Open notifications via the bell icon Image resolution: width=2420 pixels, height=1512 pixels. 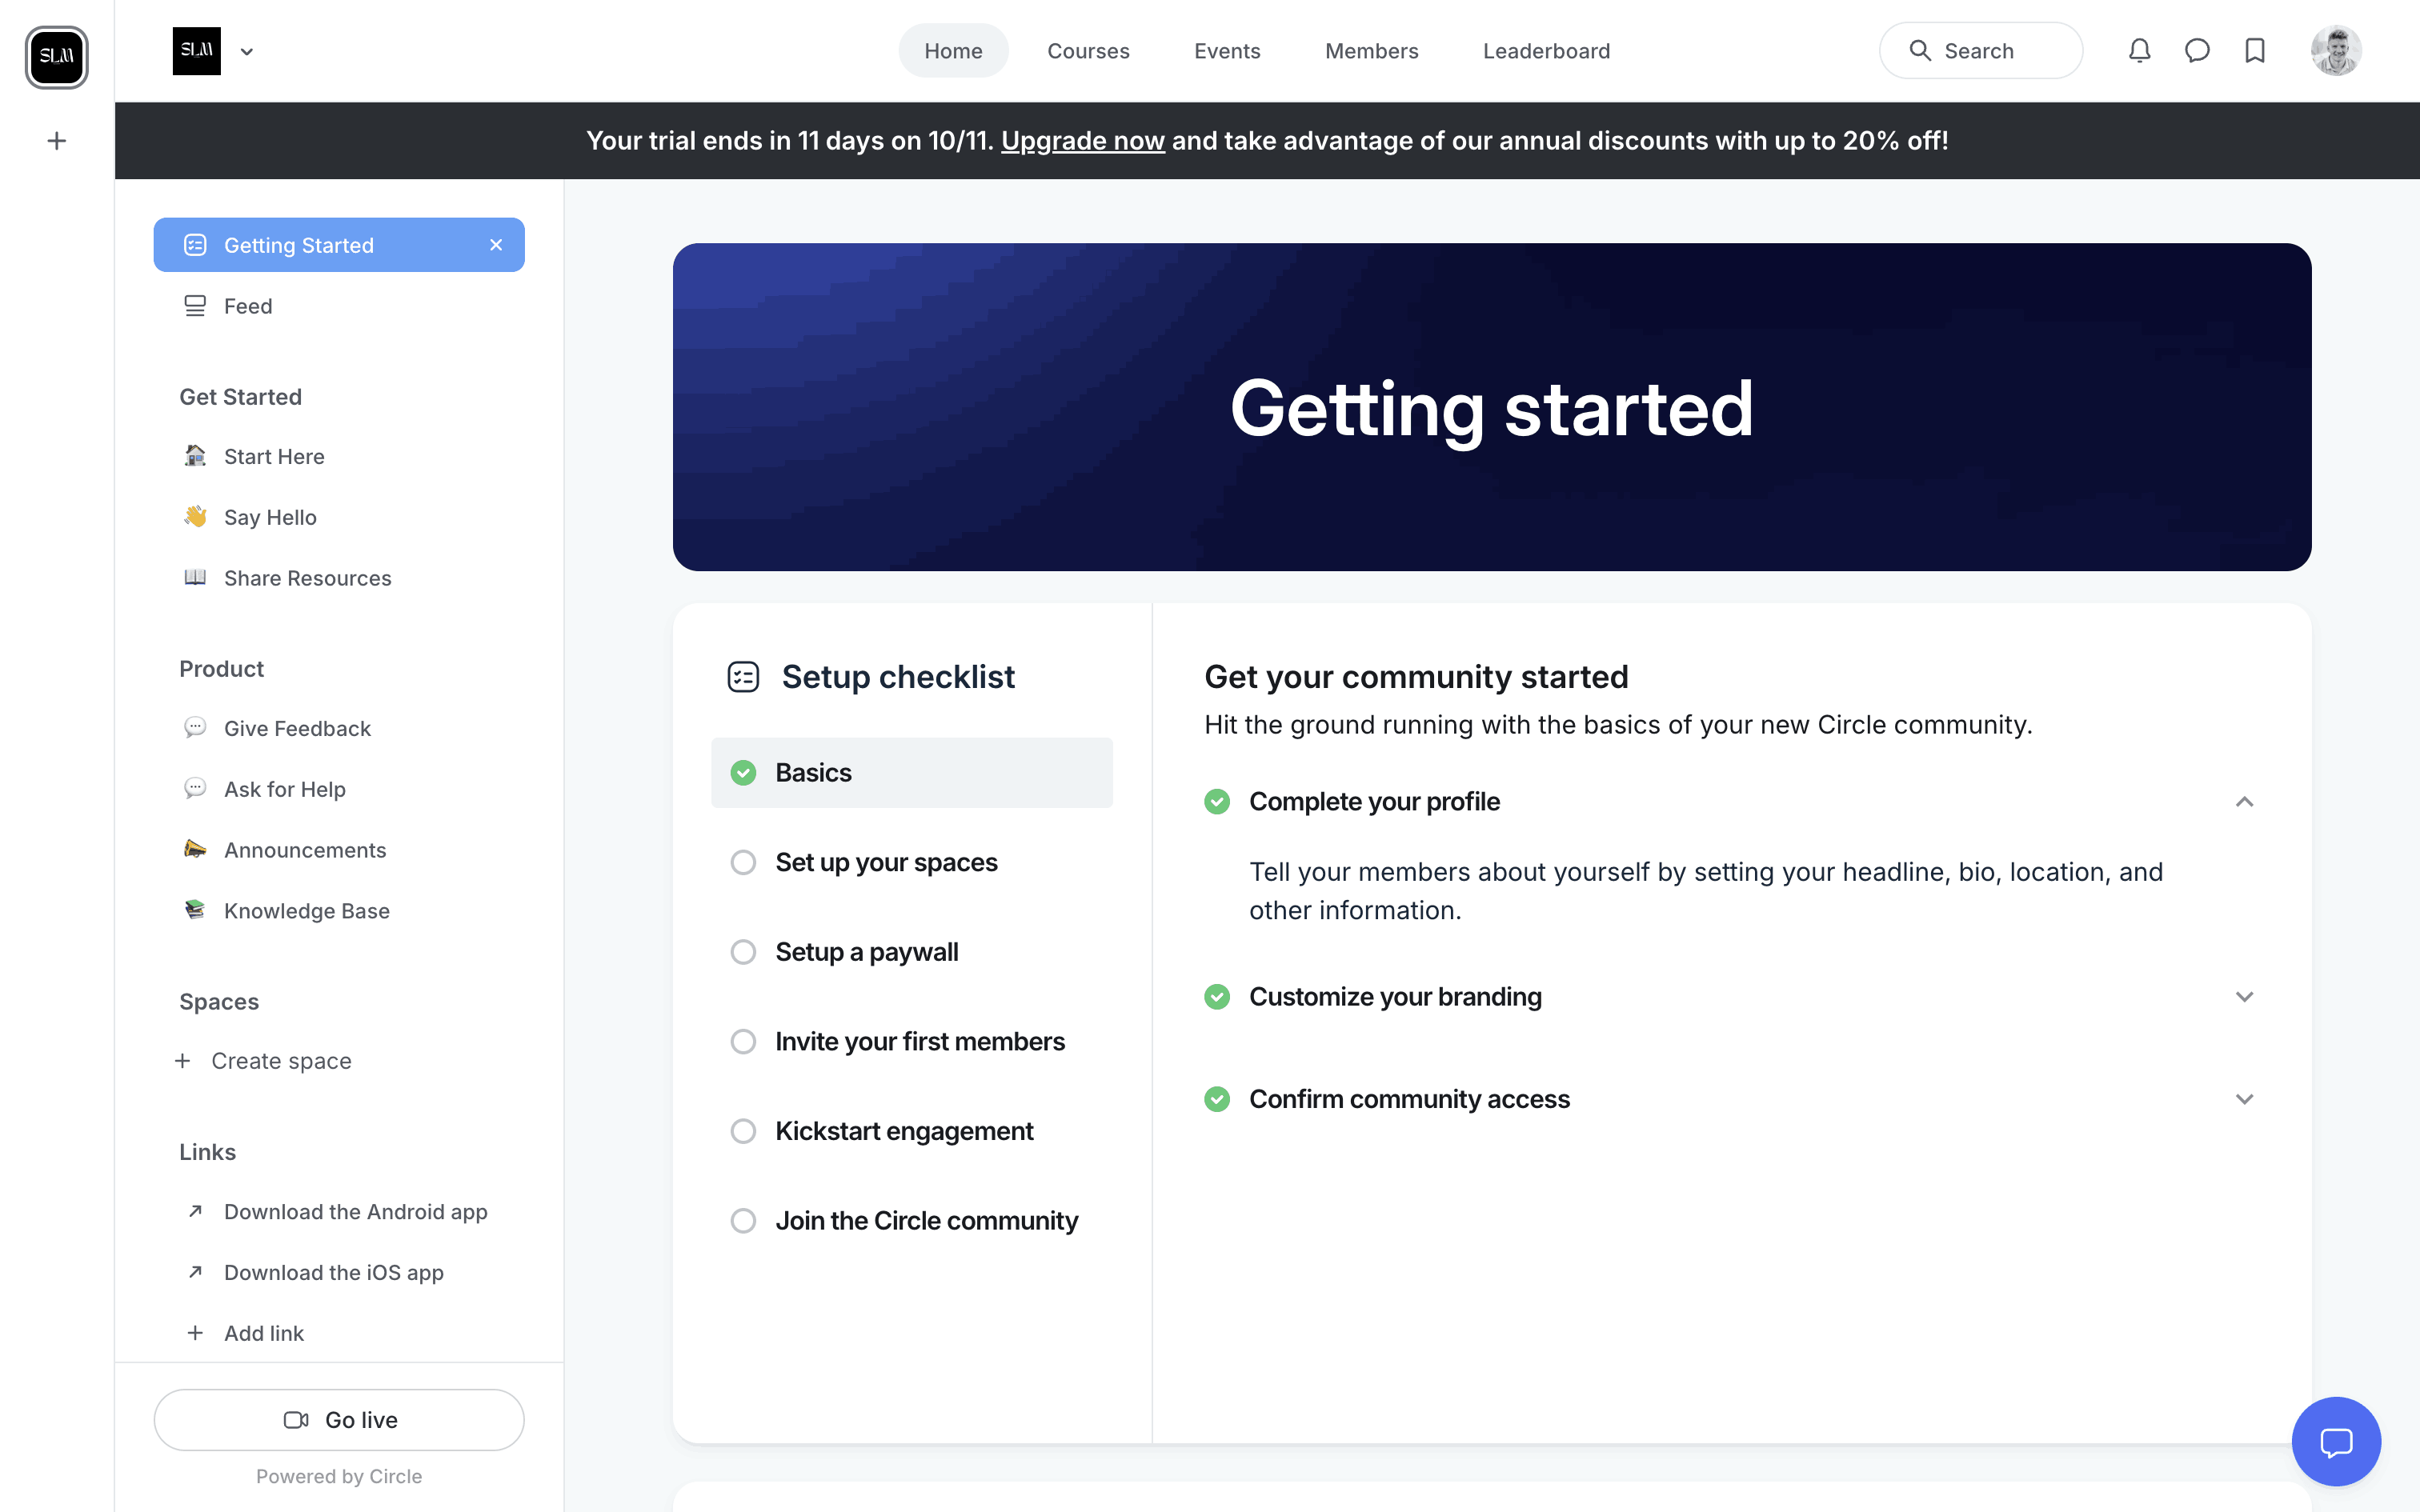2139,50
